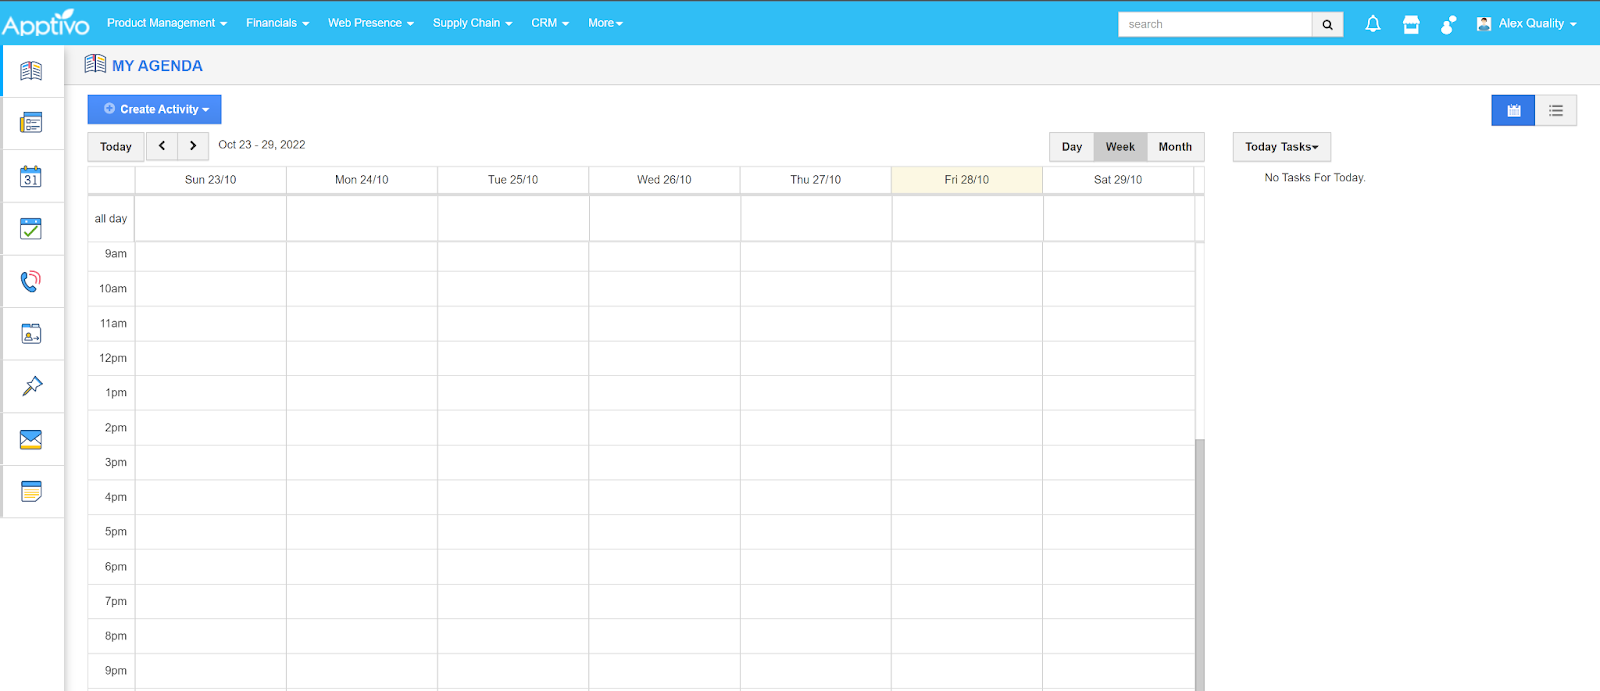Open the App Store icon in header

pyautogui.click(x=1411, y=24)
